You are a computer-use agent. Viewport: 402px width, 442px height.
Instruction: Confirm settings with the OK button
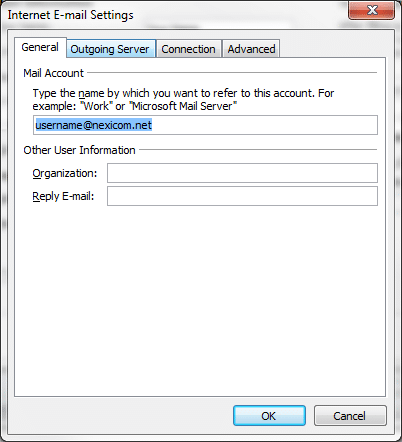coord(269,416)
